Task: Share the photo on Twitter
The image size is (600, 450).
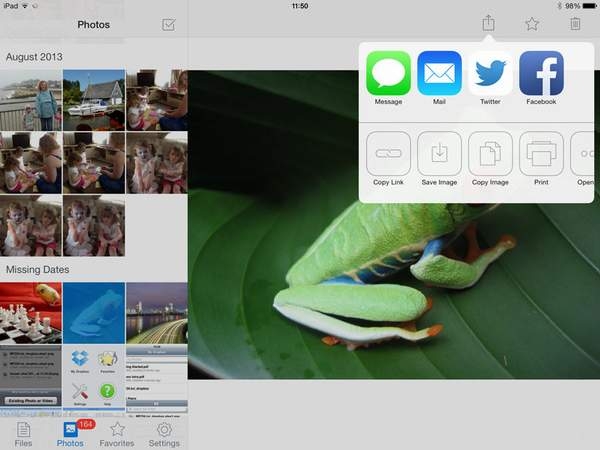Action: pos(490,73)
